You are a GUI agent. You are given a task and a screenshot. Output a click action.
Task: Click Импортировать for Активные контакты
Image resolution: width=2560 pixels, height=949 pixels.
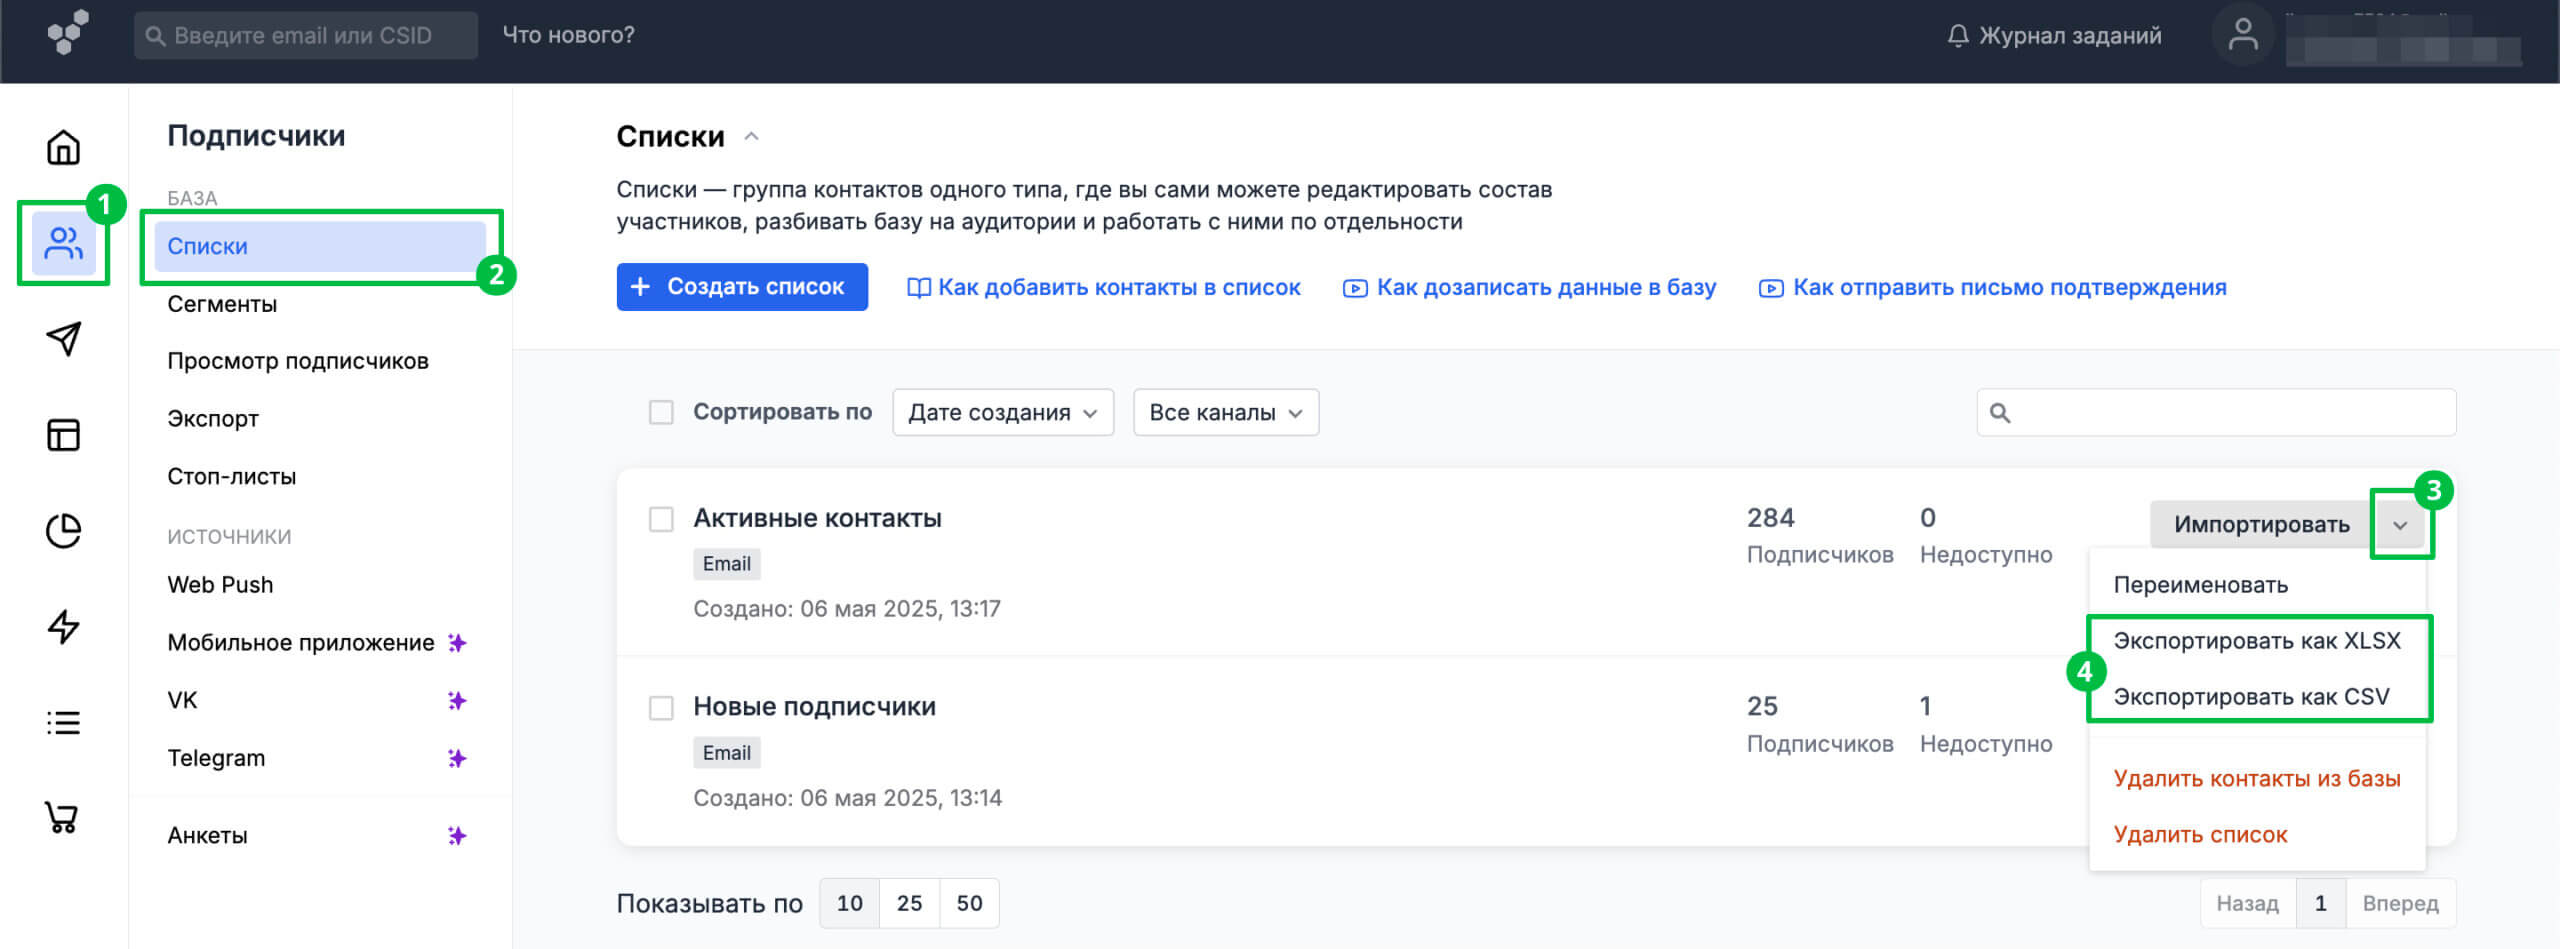(2261, 525)
